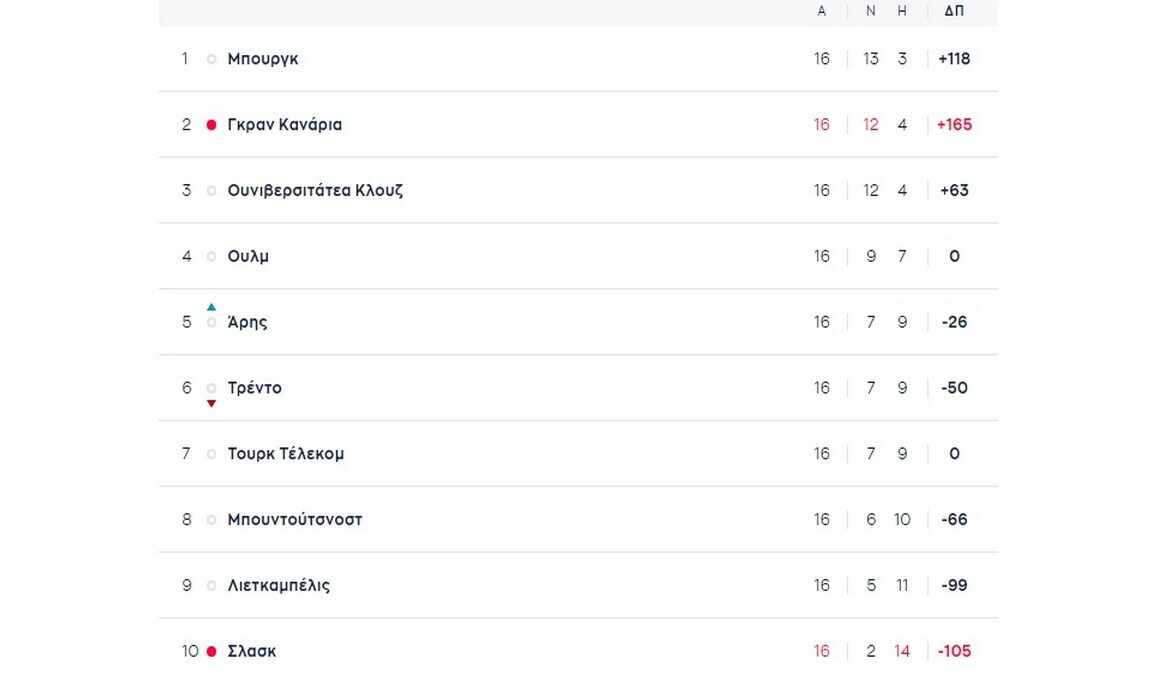Click status circle beside Ουνιβερσιτάτεα Κλουζ
This screenshot has width=1170, height=675.
211,191
